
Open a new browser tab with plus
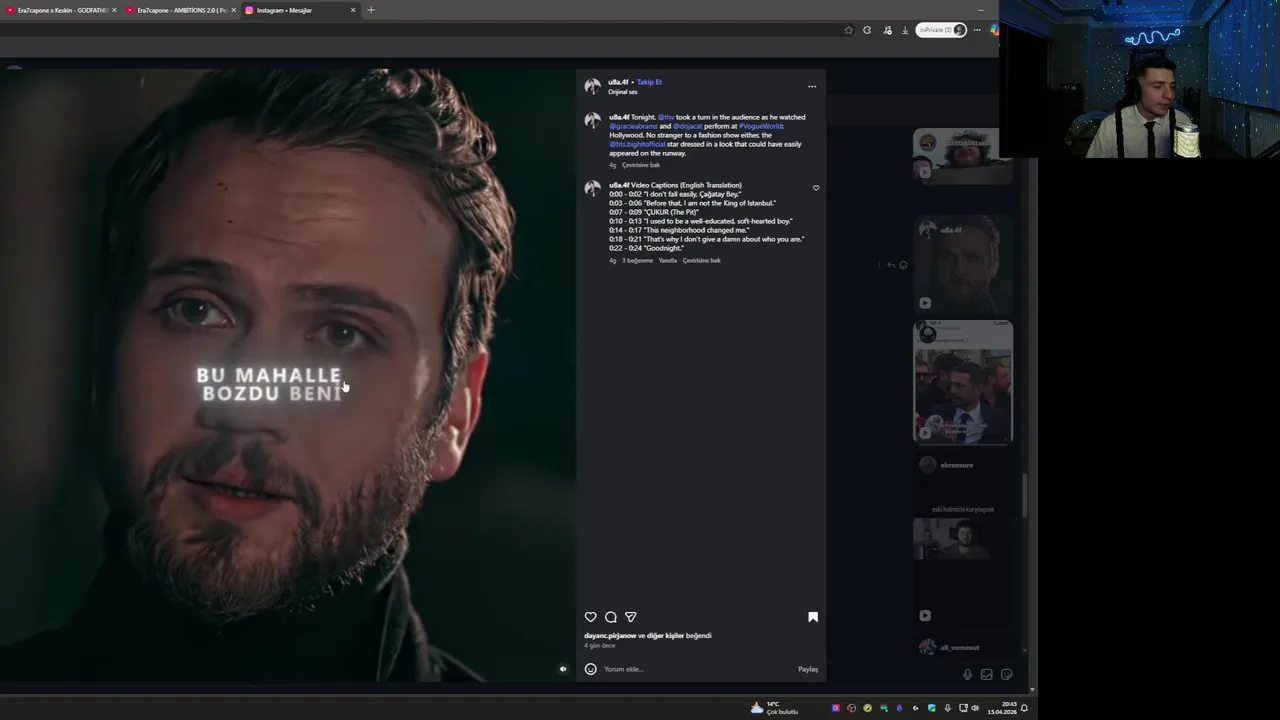(x=371, y=10)
